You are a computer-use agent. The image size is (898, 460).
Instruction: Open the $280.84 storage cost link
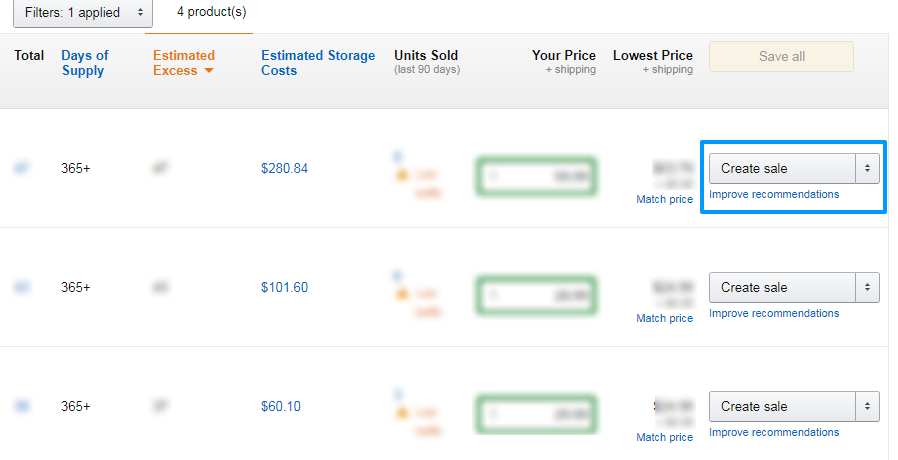pyautogui.click(x=284, y=168)
